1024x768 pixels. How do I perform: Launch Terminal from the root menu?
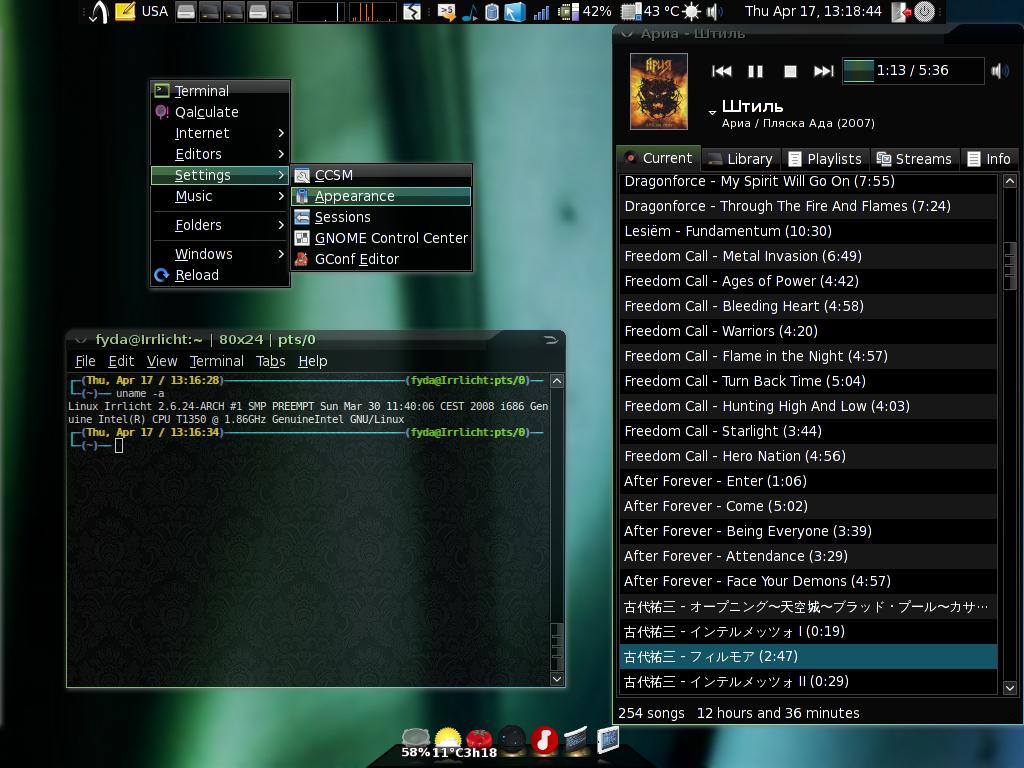tap(220, 91)
